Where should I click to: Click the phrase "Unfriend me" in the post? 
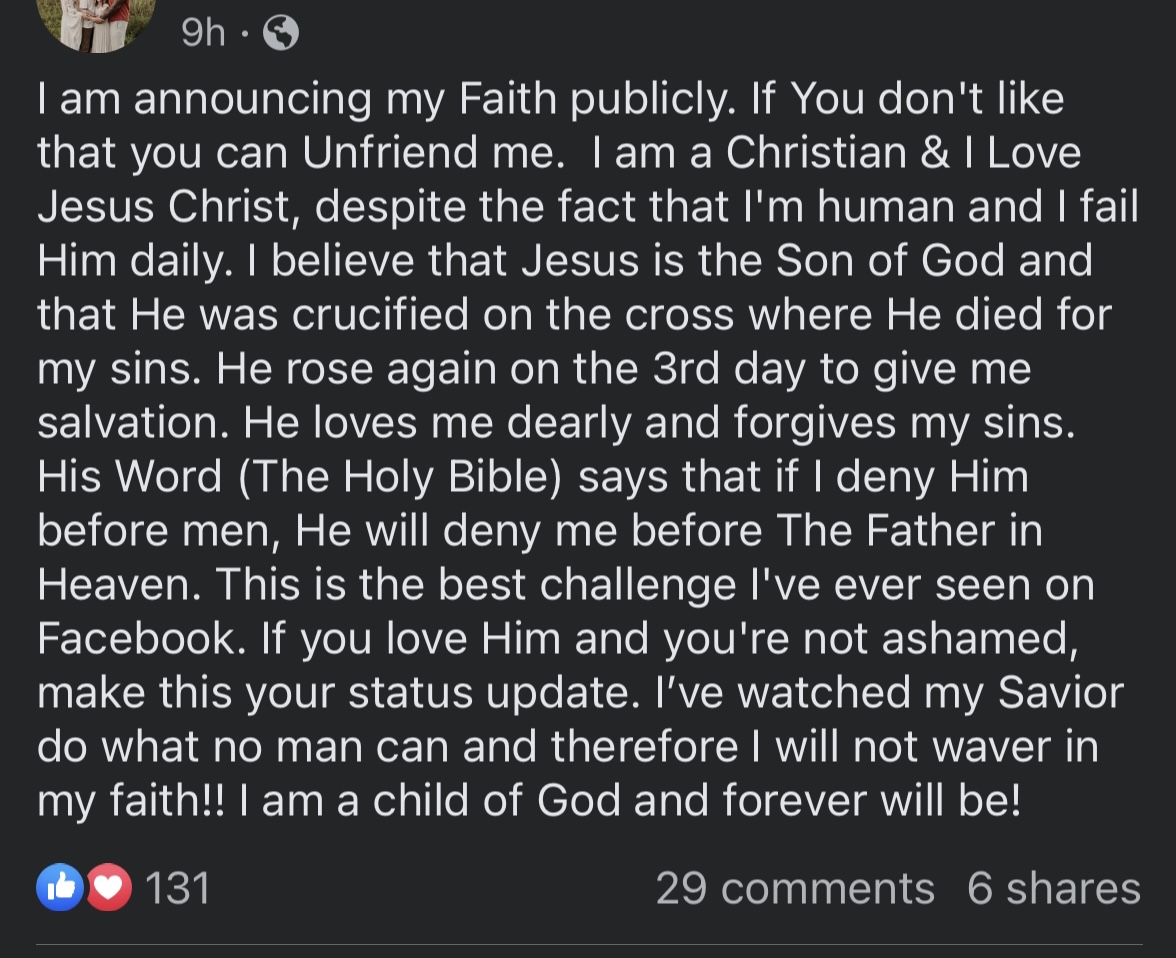tap(433, 152)
